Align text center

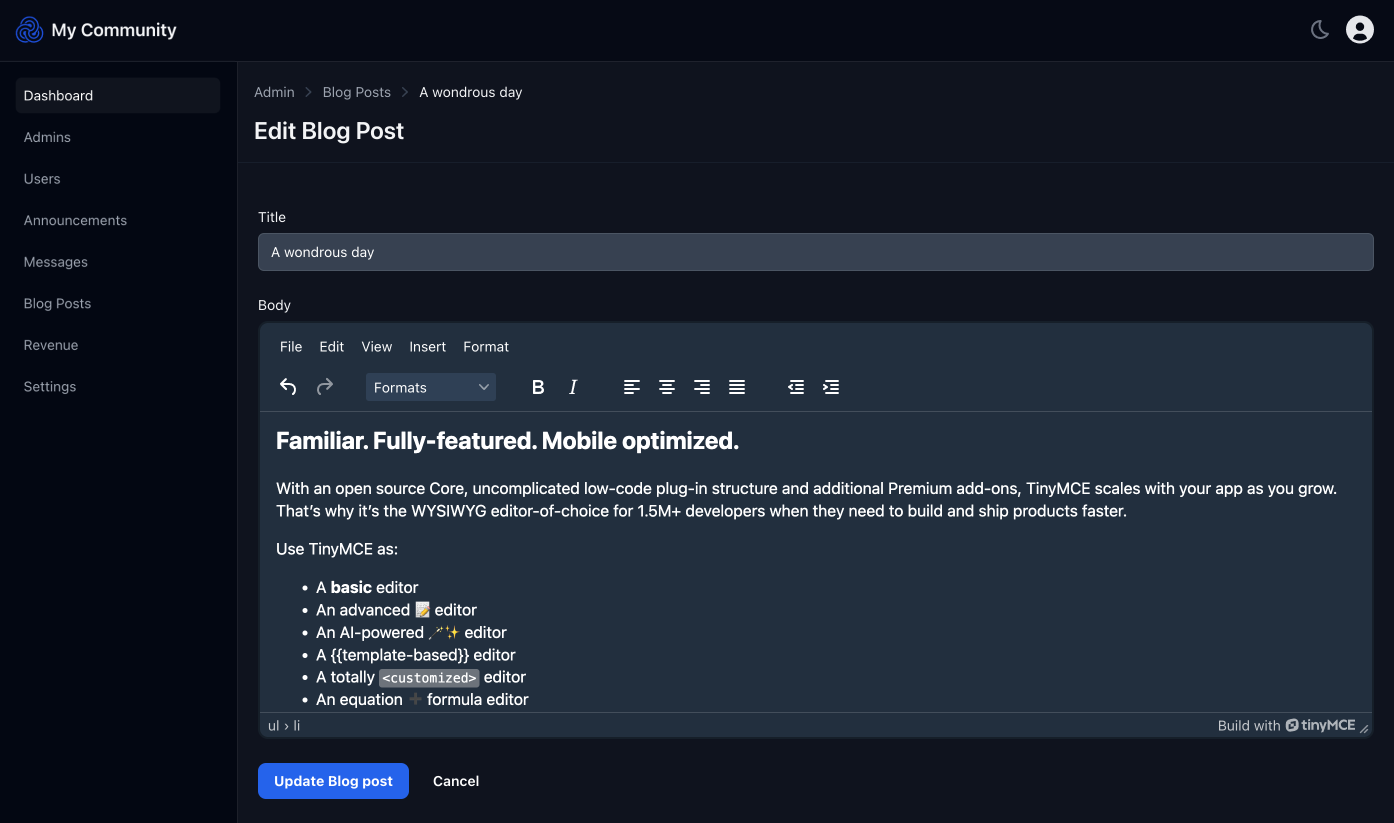(x=667, y=387)
